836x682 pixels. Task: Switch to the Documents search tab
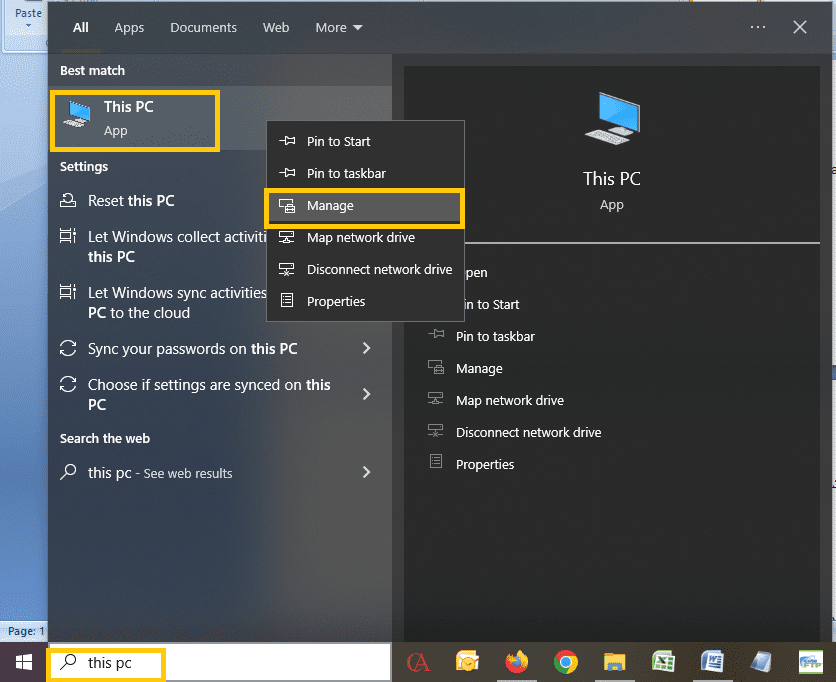[x=203, y=27]
